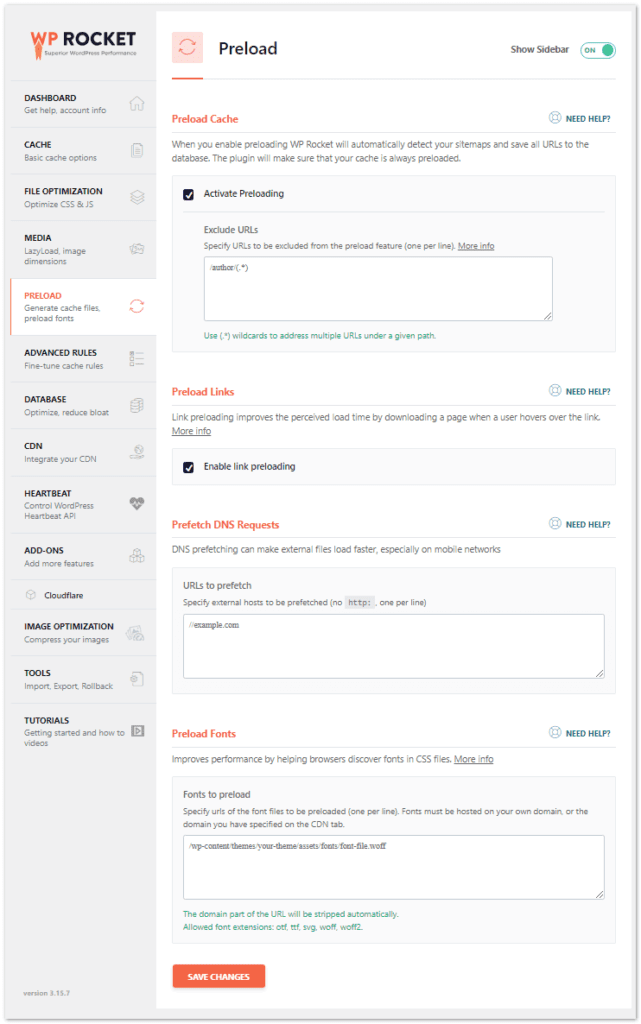Open the Dashboard menu item
641x1024 pixels.
coord(84,104)
